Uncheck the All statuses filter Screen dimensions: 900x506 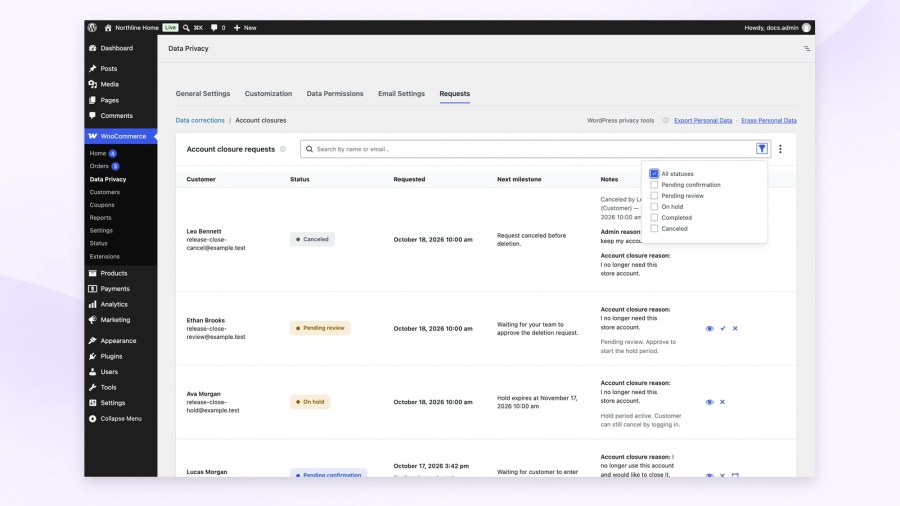[654, 173]
